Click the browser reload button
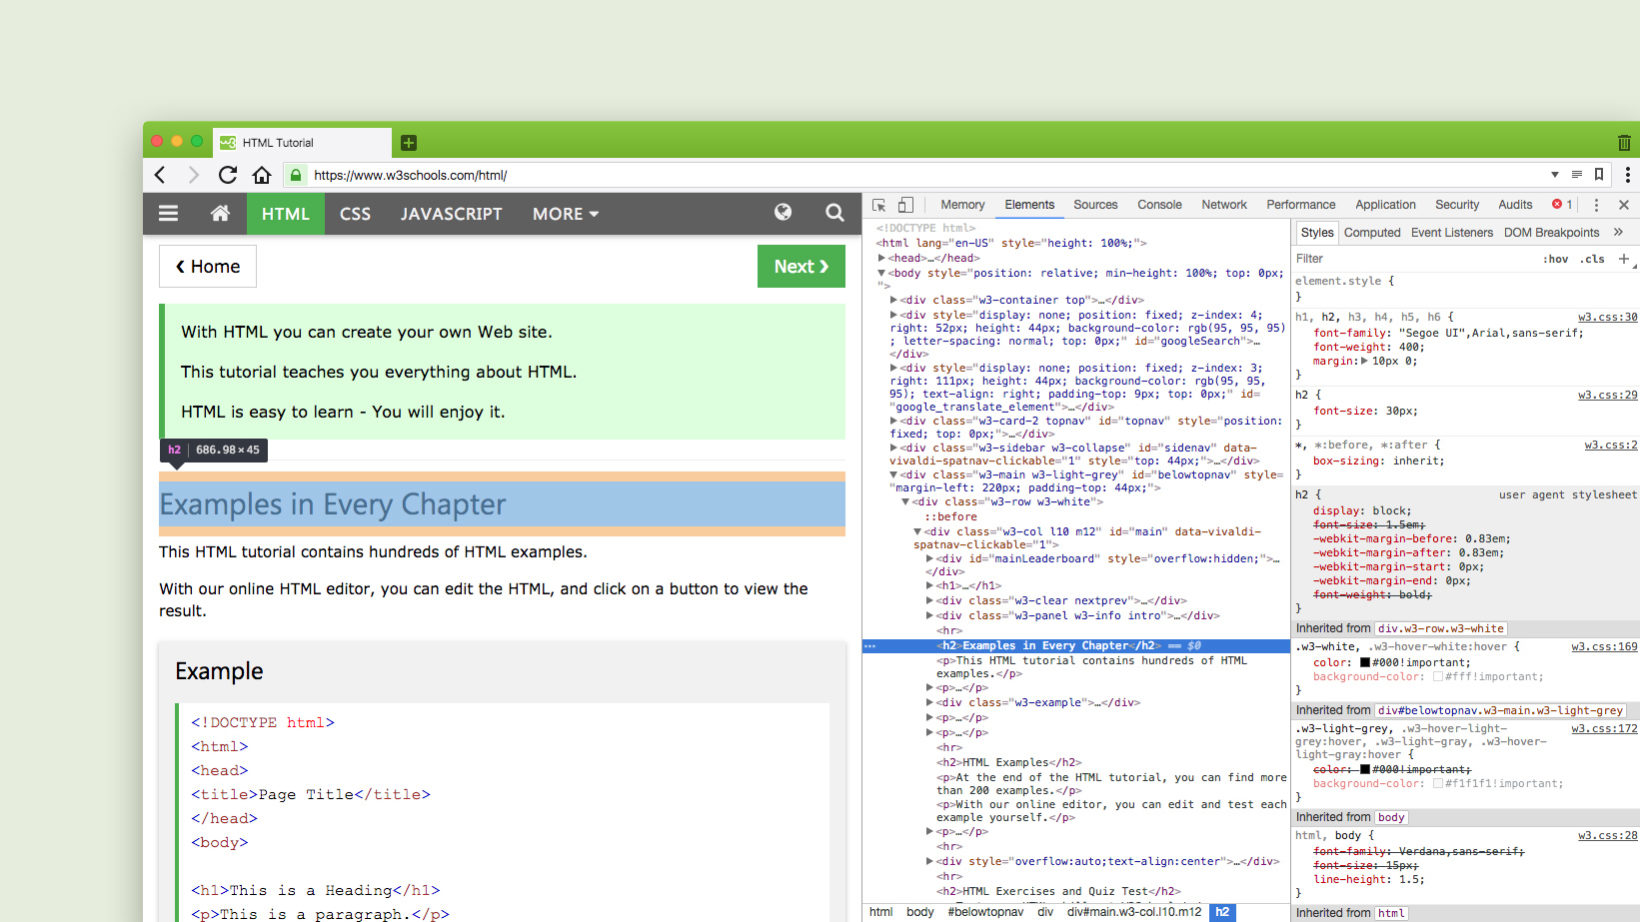 228,175
